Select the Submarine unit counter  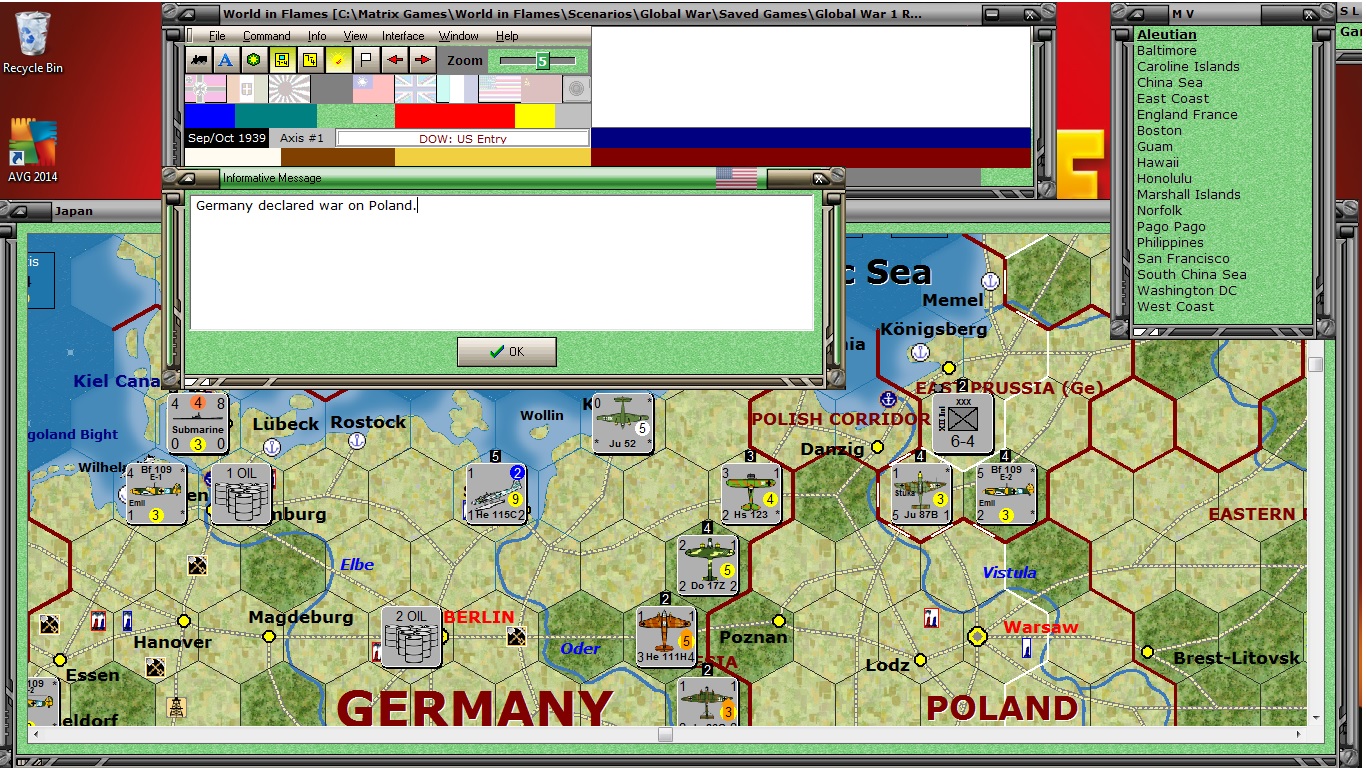pyautogui.click(x=198, y=424)
